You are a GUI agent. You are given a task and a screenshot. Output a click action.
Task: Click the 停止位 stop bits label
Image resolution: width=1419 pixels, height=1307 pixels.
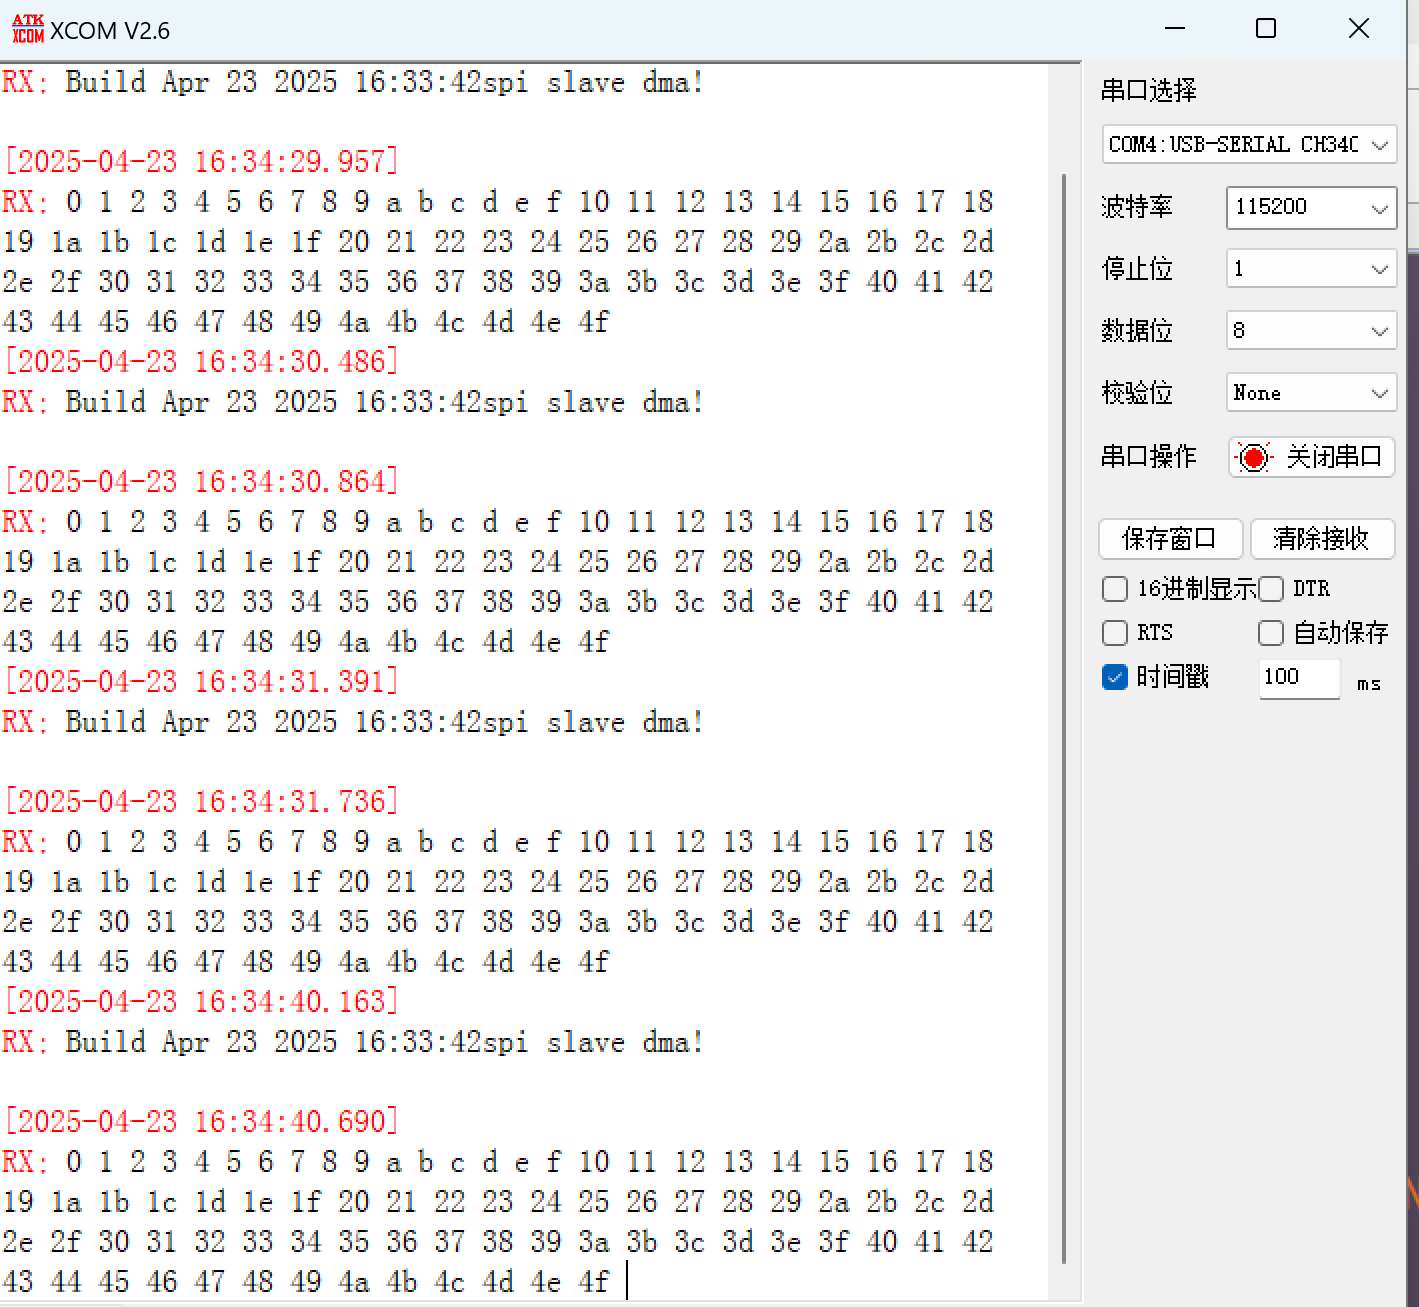[1137, 269]
